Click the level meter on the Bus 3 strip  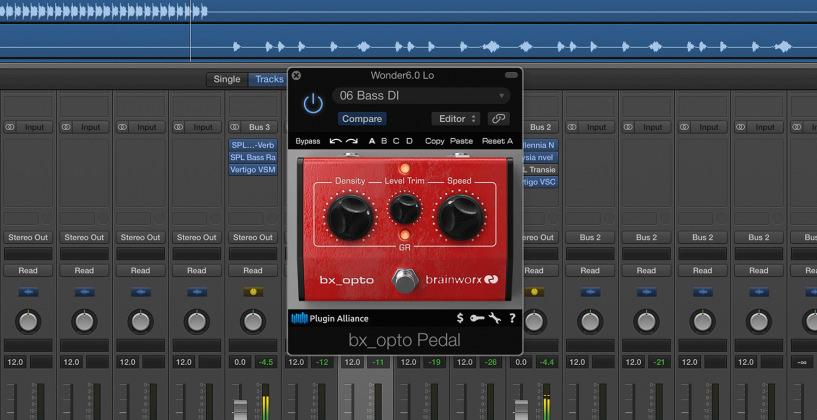point(266,401)
